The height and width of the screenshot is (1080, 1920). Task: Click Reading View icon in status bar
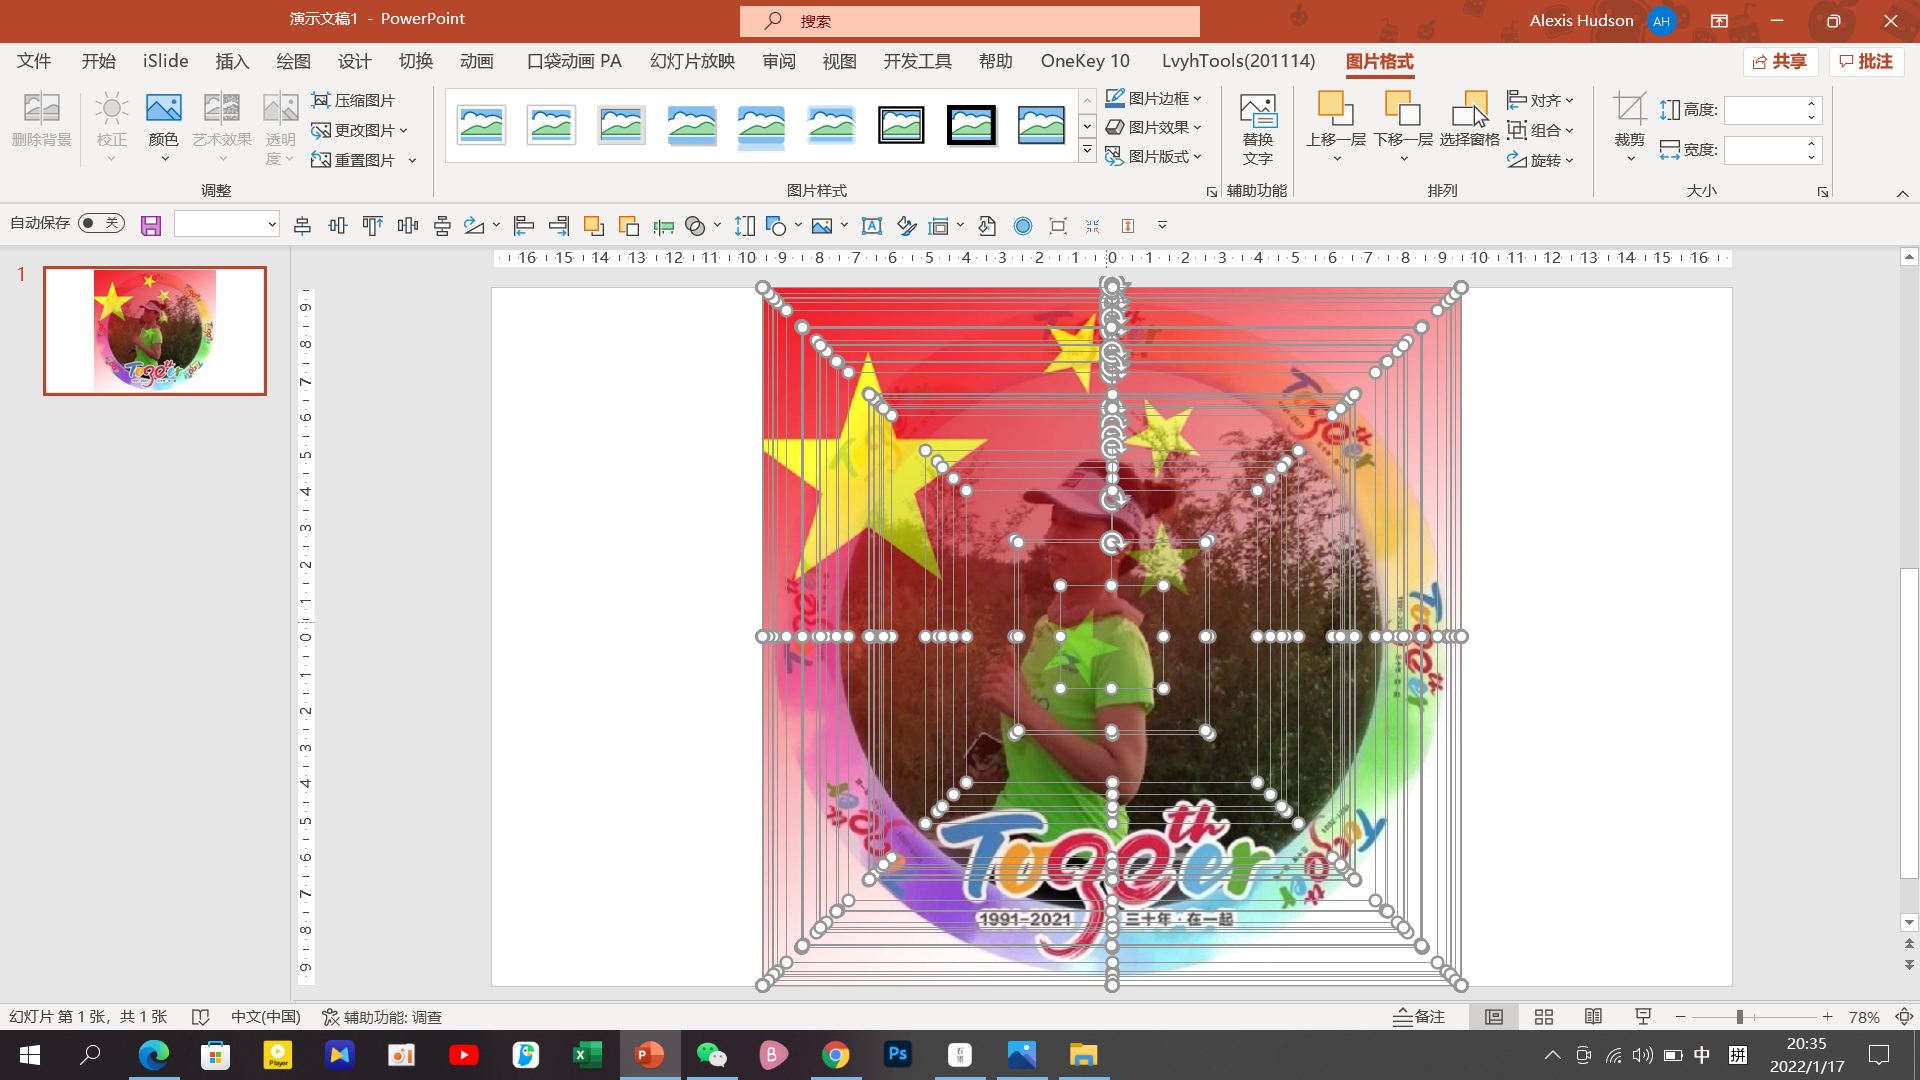click(x=1593, y=1016)
